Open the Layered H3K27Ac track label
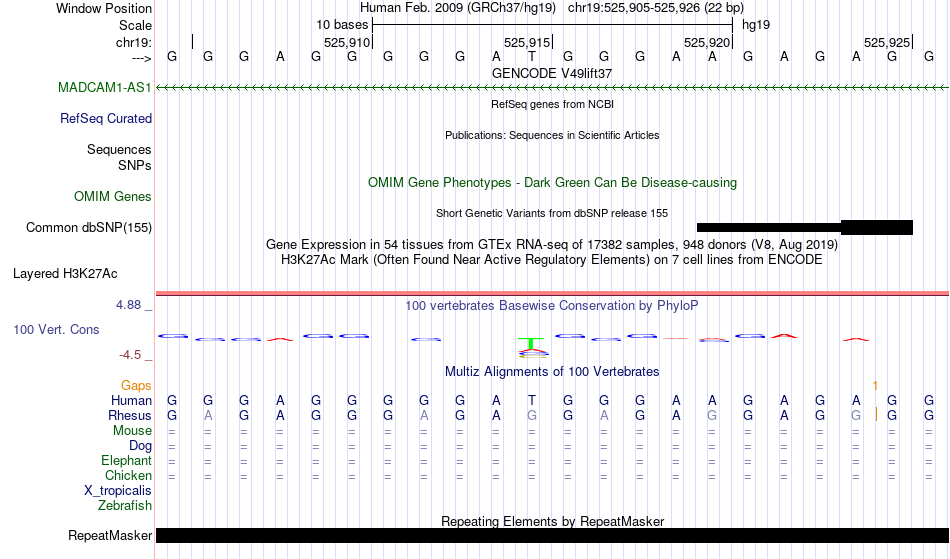Screen dimensions: 950x559 coord(65,273)
